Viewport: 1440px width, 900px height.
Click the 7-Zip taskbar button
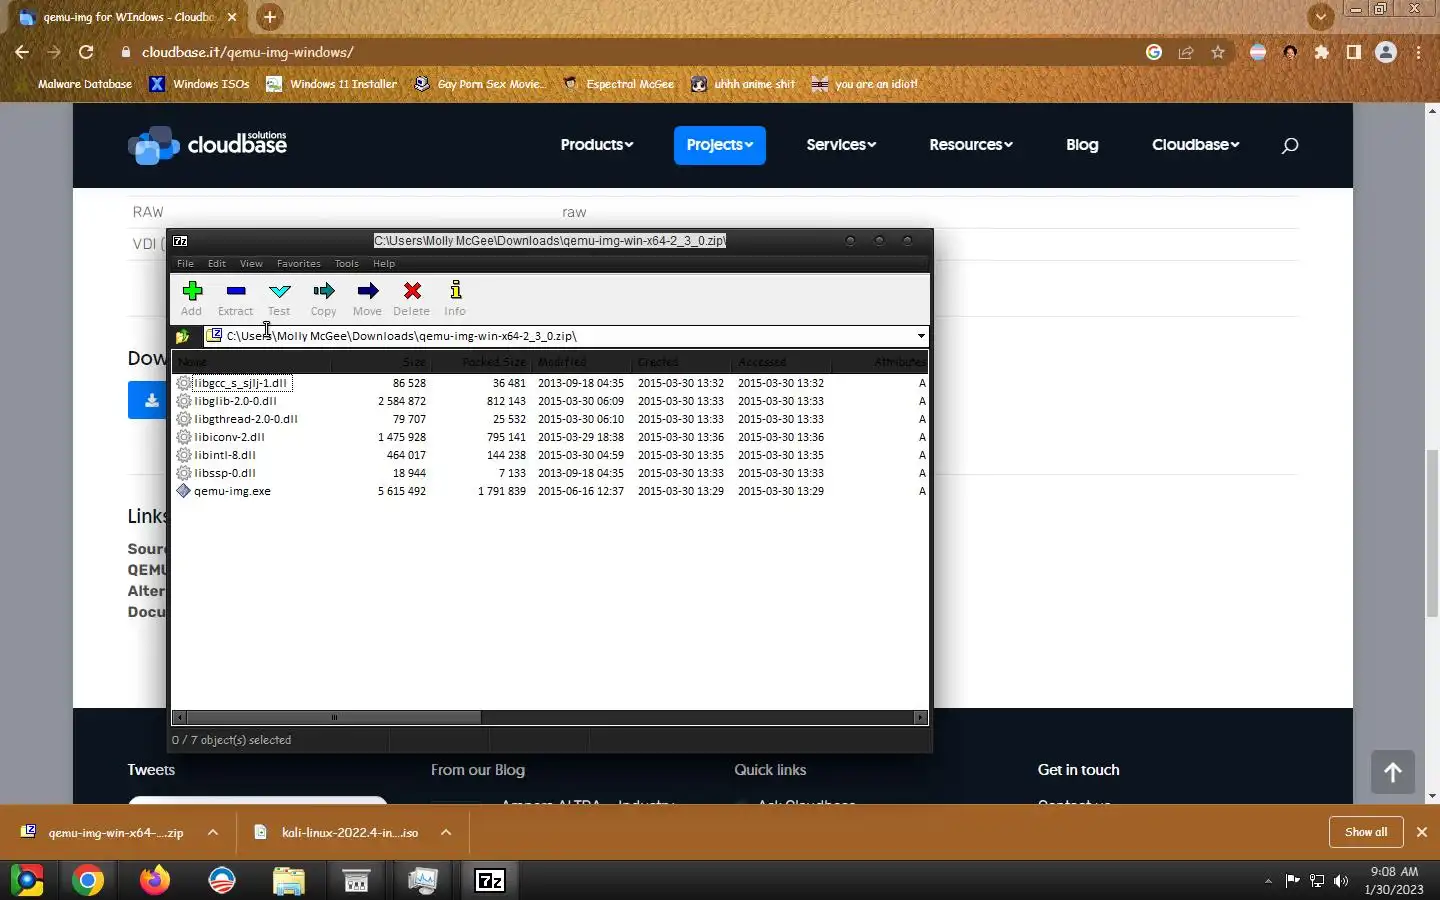[490, 881]
